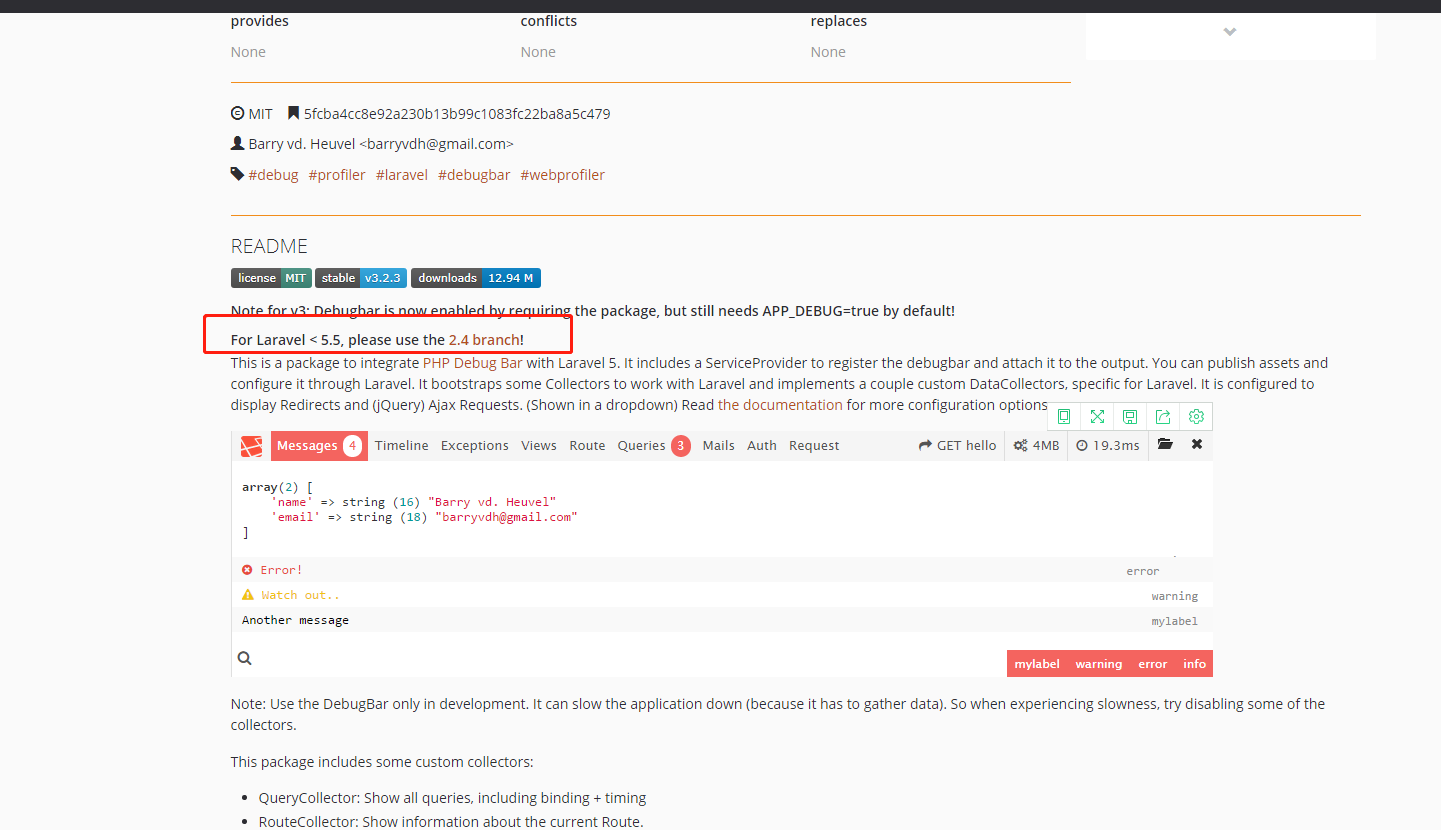This screenshot has height=830, width=1441.
Task: Click the README heading
Action: pyautogui.click(x=269, y=246)
